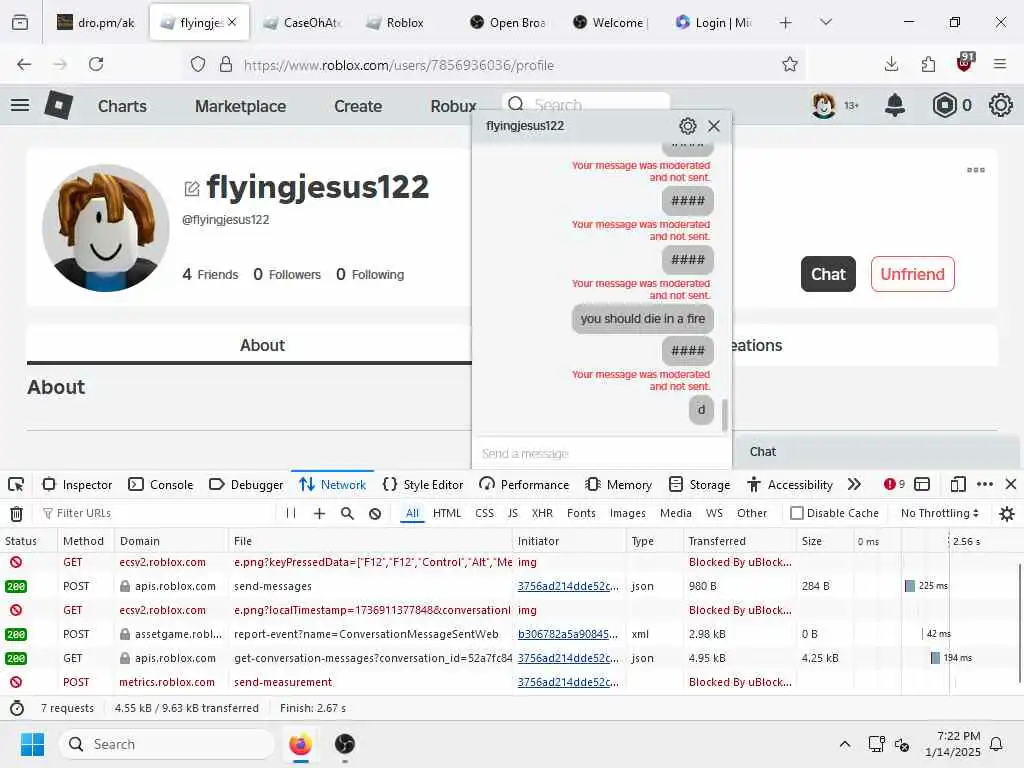Filter requests by Images type
The width and height of the screenshot is (1024, 768).
pyautogui.click(x=628, y=513)
